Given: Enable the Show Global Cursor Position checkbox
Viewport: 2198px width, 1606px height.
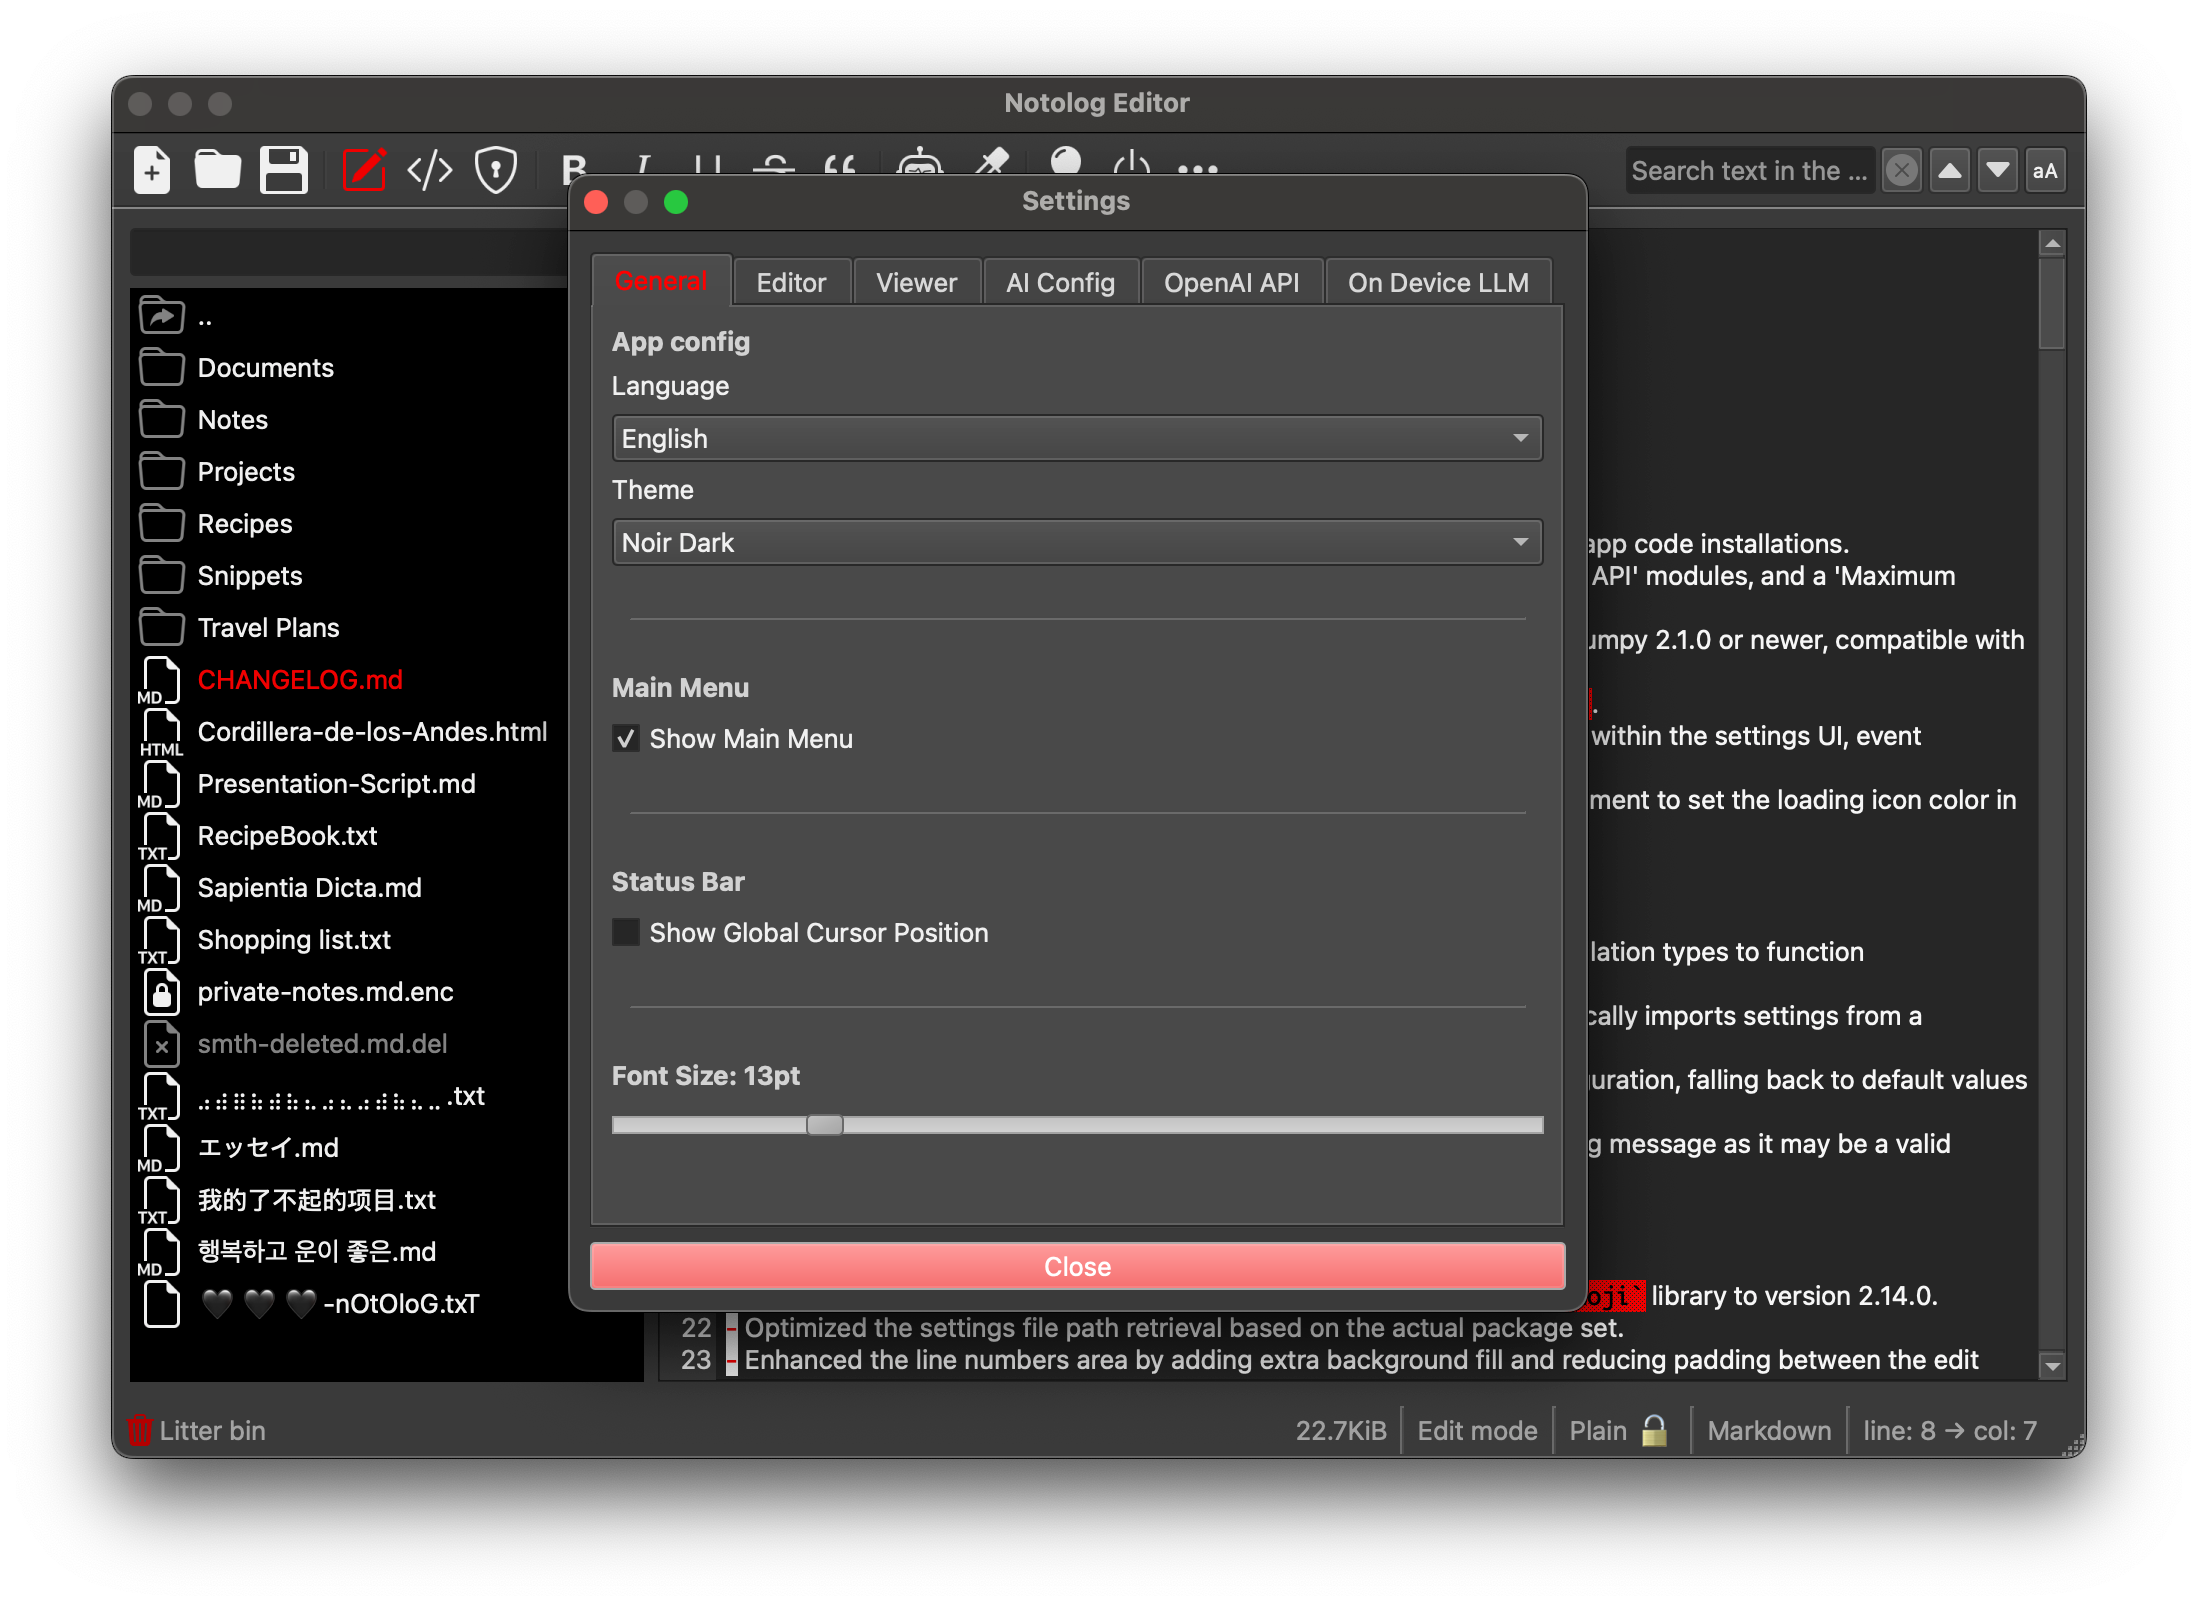Looking at the screenshot, I should pos(626,933).
